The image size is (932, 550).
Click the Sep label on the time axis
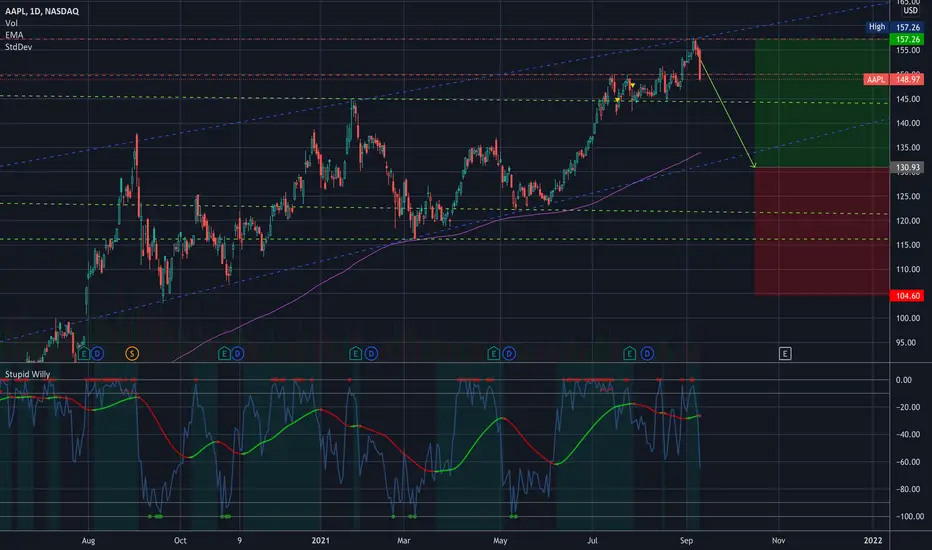click(x=687, y=540)
